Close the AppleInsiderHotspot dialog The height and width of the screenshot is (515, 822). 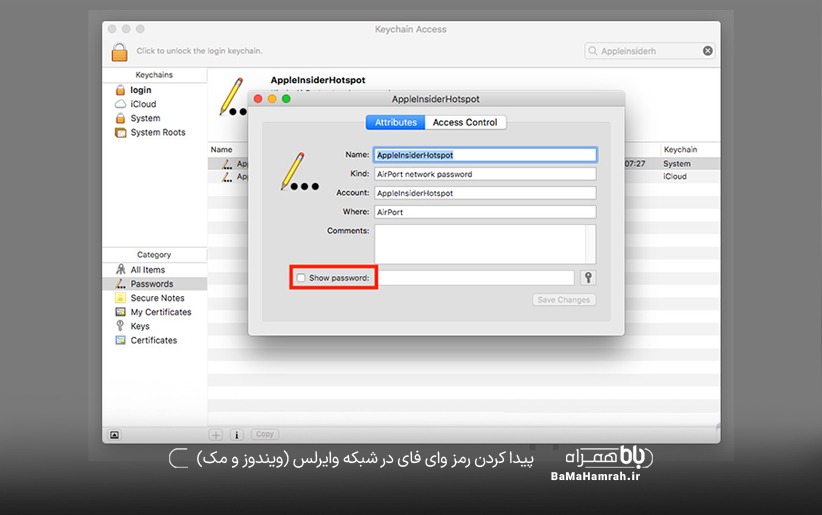pyautogui.click(x=258, y=99)
